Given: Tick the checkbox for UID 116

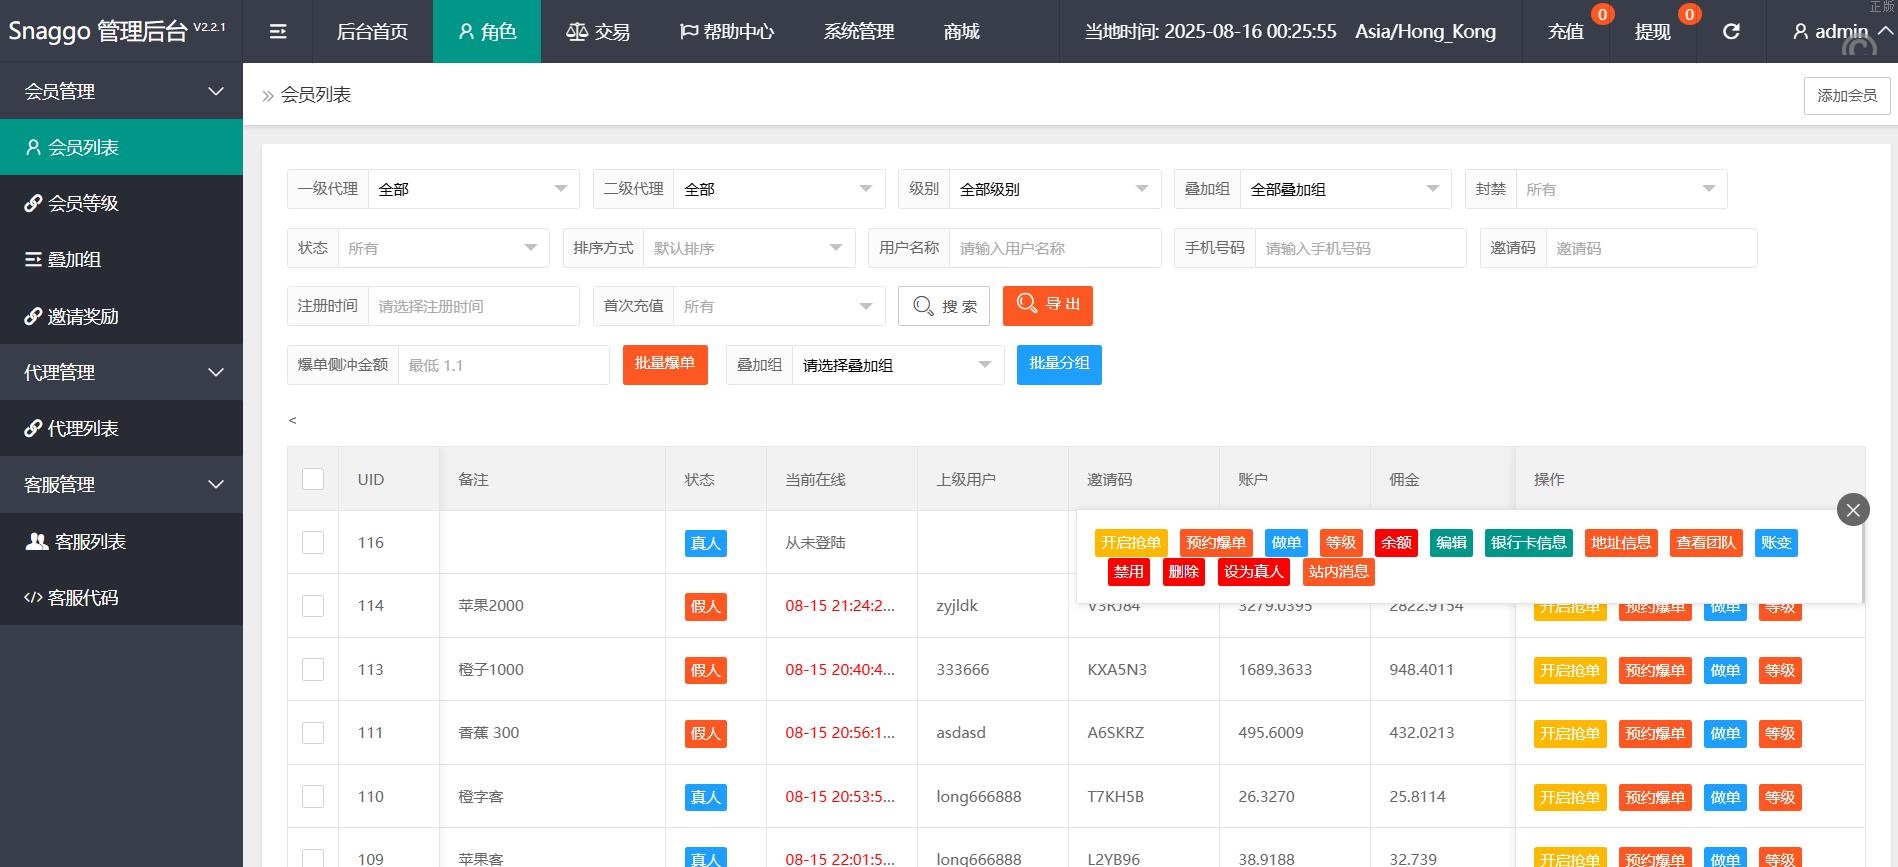Looking at the screenshot, I should 313,542.
